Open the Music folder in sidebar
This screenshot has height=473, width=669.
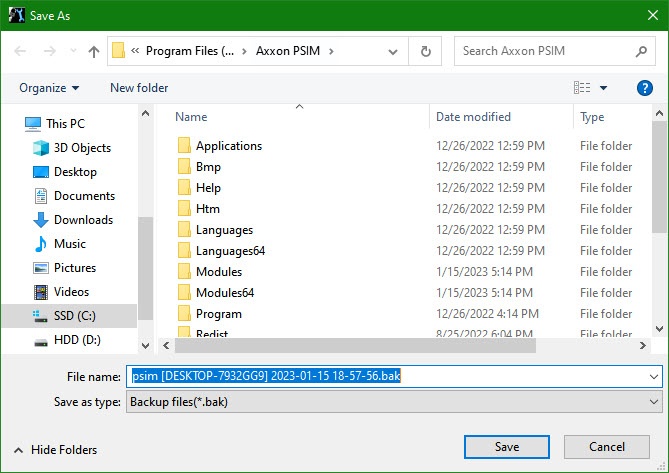[x=69, y=244]
